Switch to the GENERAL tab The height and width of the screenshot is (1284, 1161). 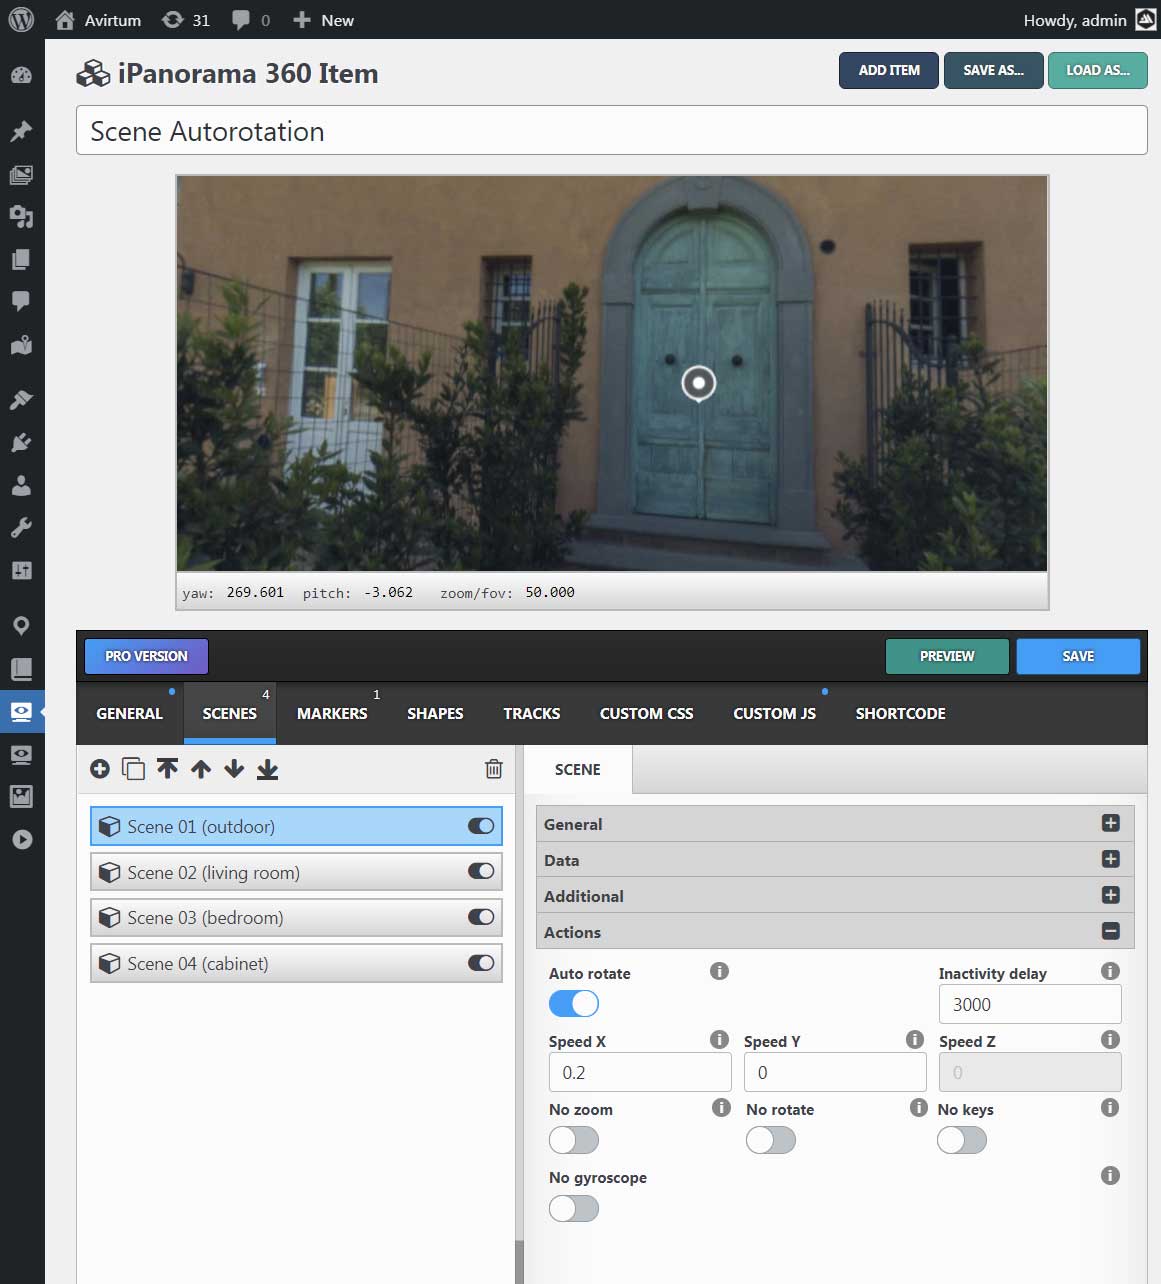[129, 713]
